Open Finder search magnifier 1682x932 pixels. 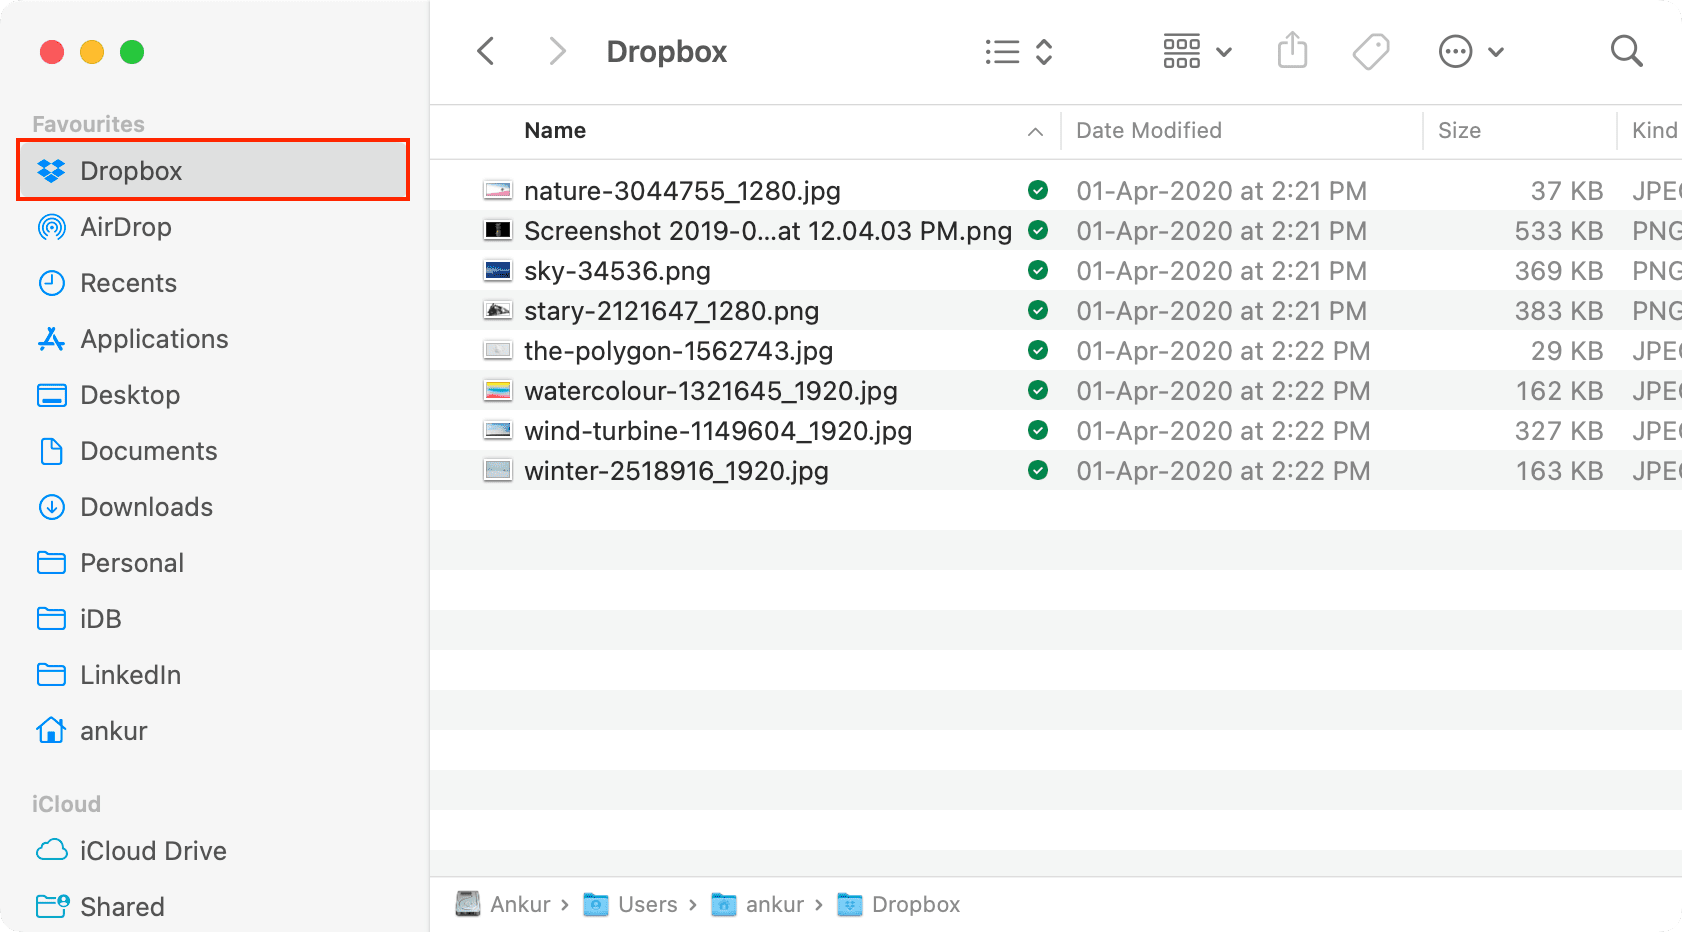coord(1627,51)
